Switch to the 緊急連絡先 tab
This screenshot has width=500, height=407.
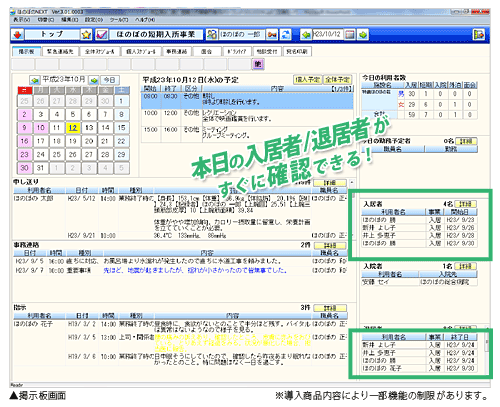[60, 51]
